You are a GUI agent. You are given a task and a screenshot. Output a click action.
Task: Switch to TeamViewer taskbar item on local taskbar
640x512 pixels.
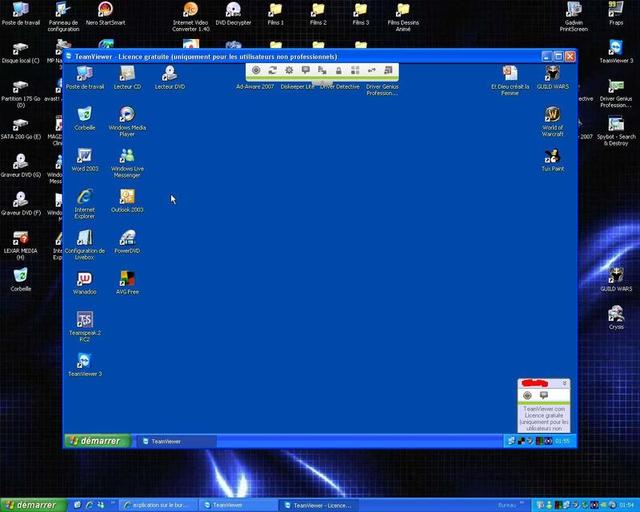point(239,505)
